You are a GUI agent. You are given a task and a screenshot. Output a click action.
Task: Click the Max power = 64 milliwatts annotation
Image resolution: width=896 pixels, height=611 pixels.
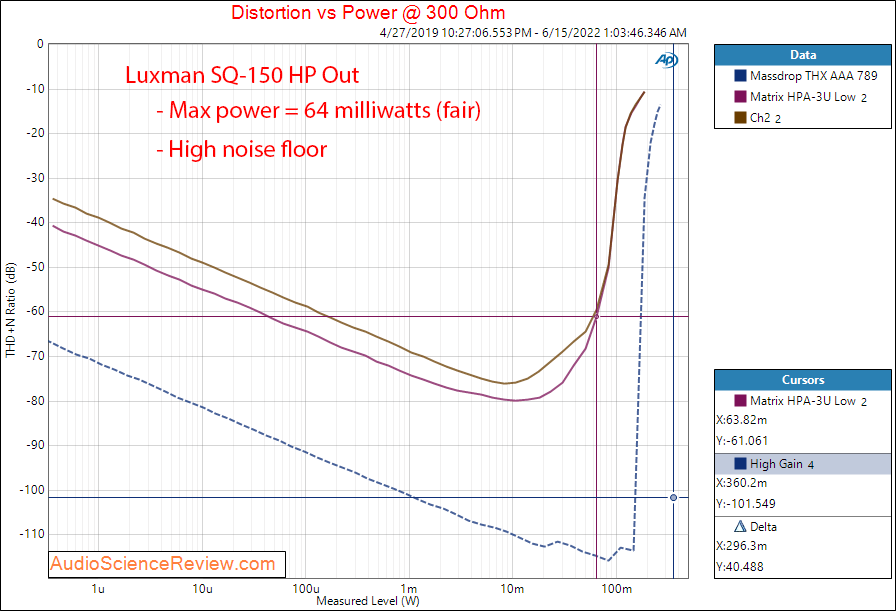319,110
